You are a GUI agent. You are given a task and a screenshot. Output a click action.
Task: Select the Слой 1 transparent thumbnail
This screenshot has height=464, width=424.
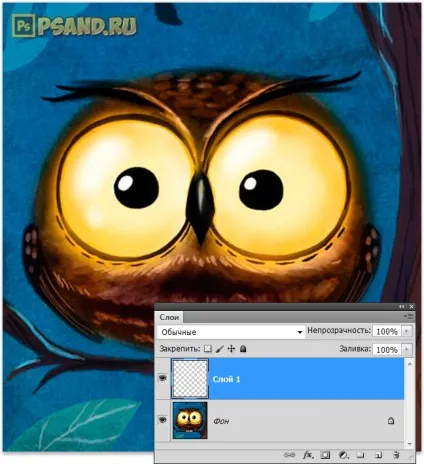pyautogui.click(x=190, y=379)
